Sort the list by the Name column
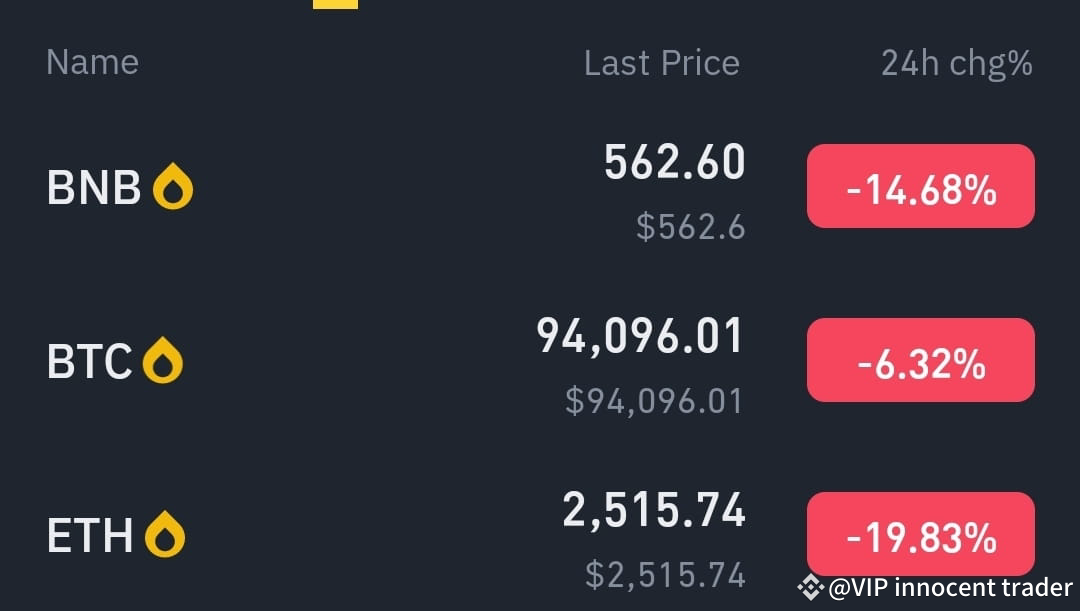 [x=92, y=62]
